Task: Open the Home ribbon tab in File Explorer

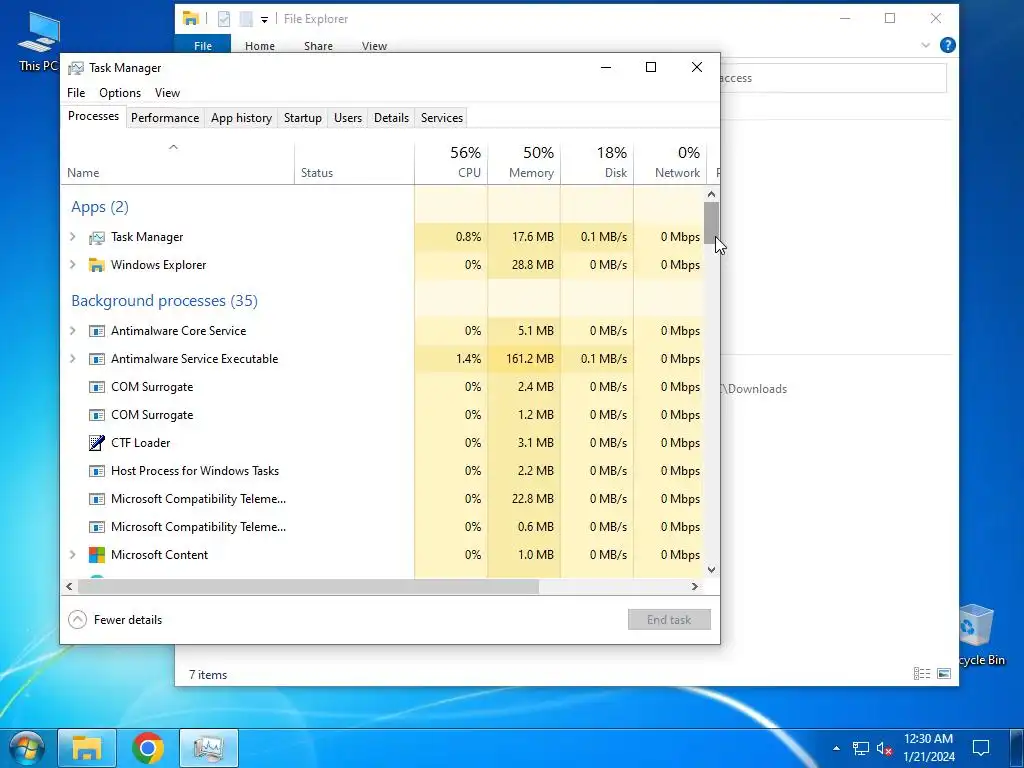Action: pos(259,46)
